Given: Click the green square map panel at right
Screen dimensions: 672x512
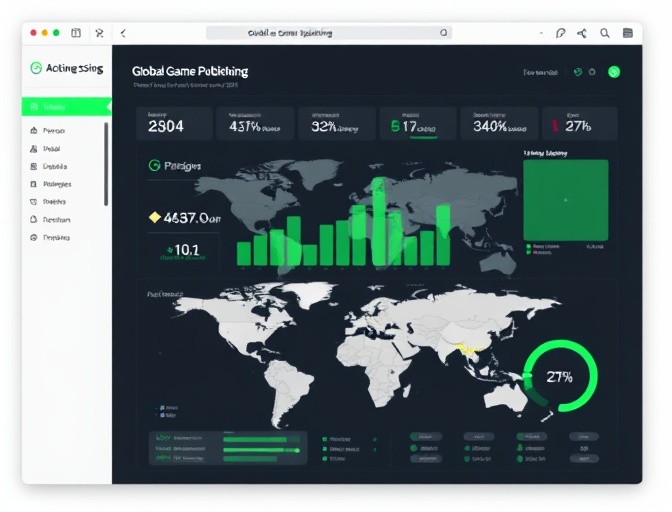Looking at the screenshot, I should pyautogui.click(x=565, y=200).
